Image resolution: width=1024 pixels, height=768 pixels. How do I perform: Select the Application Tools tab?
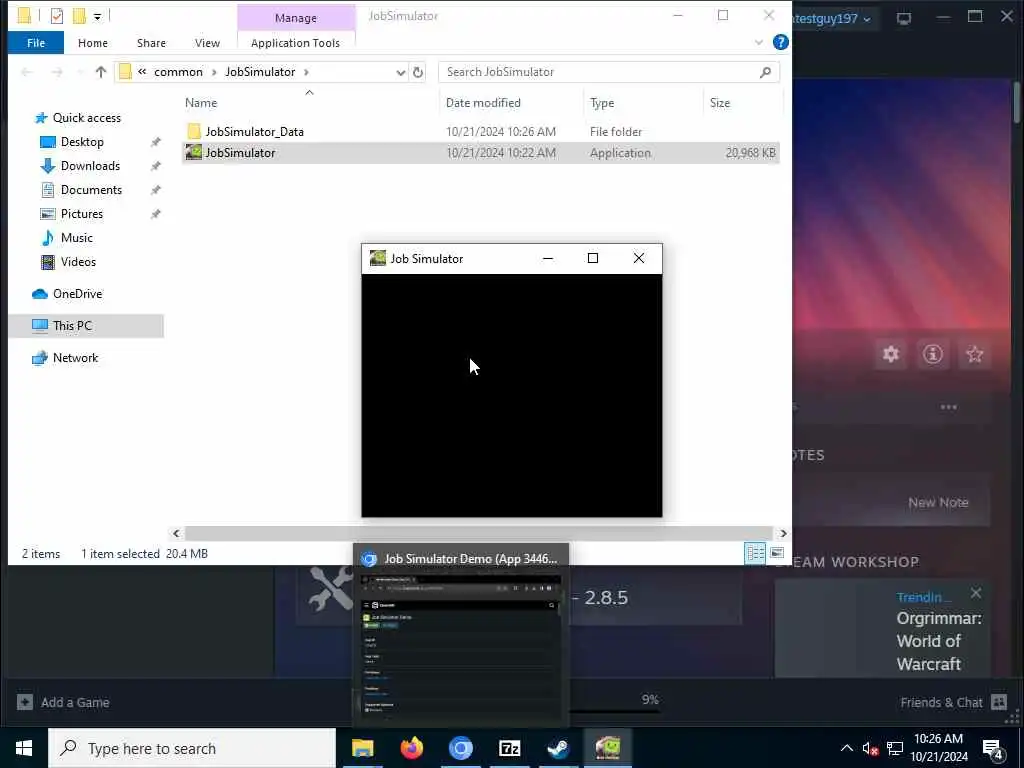(295, 43)
